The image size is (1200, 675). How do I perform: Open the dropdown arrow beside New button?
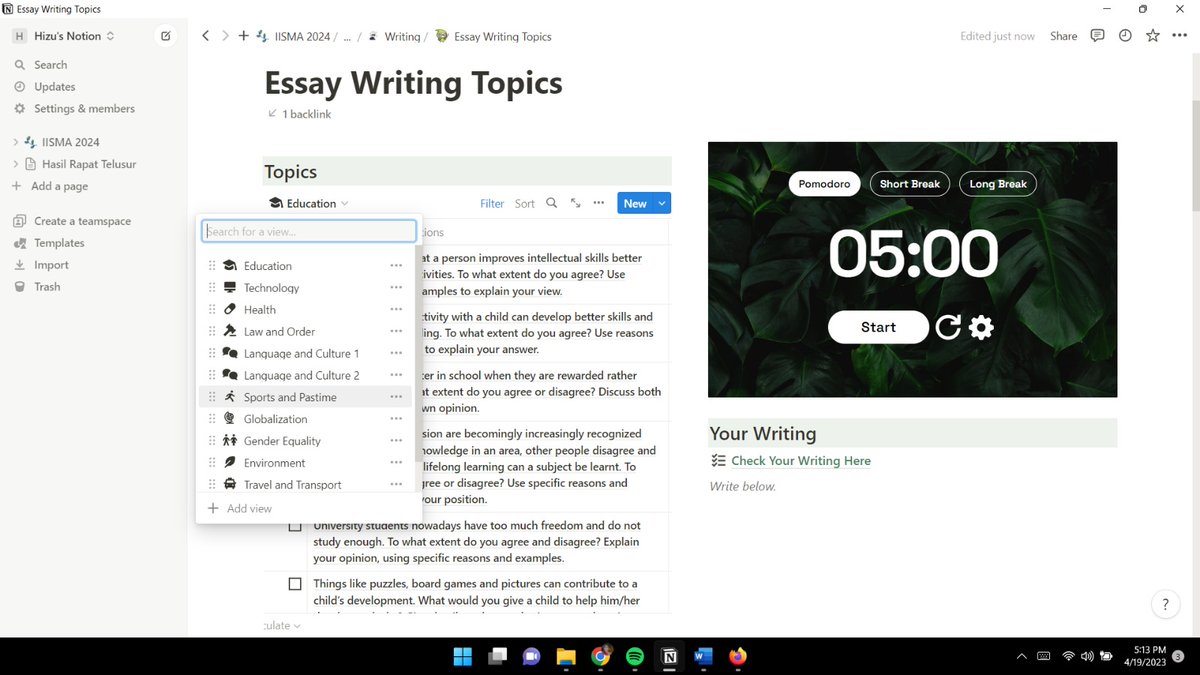pyautogui.click(x=662, y=203)
